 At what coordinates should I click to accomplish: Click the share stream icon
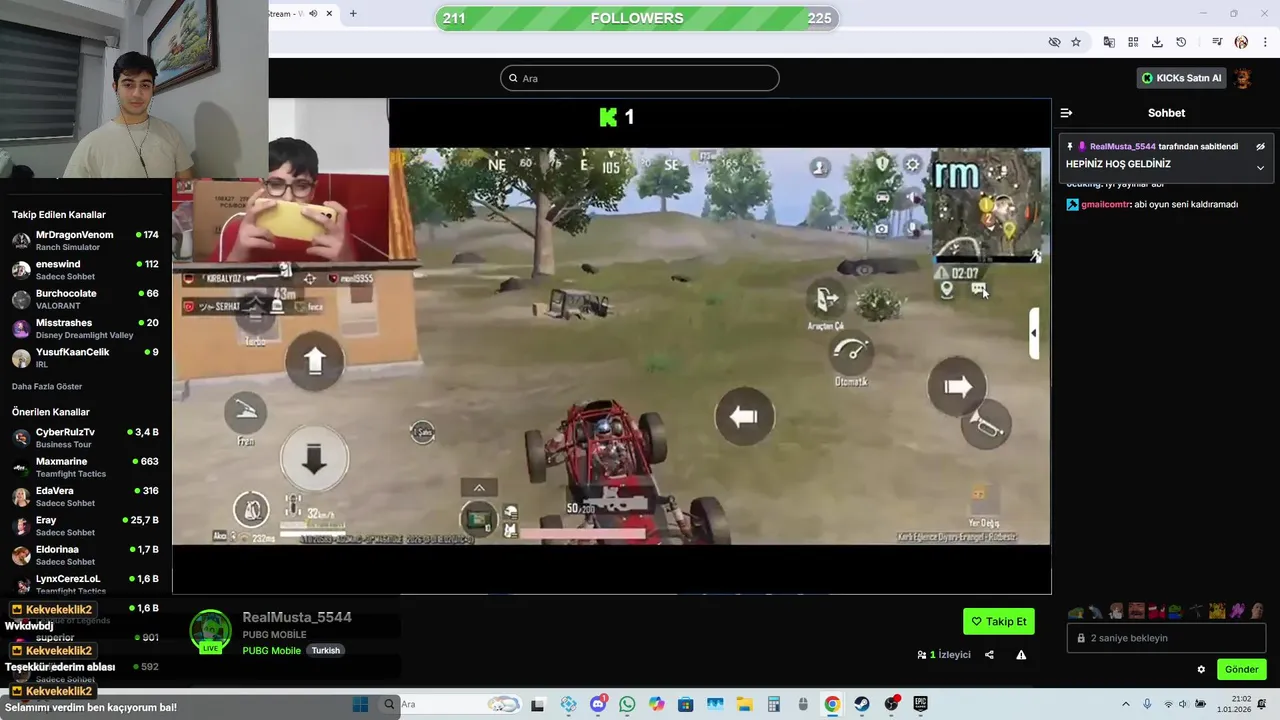click(x=989, y=655)
